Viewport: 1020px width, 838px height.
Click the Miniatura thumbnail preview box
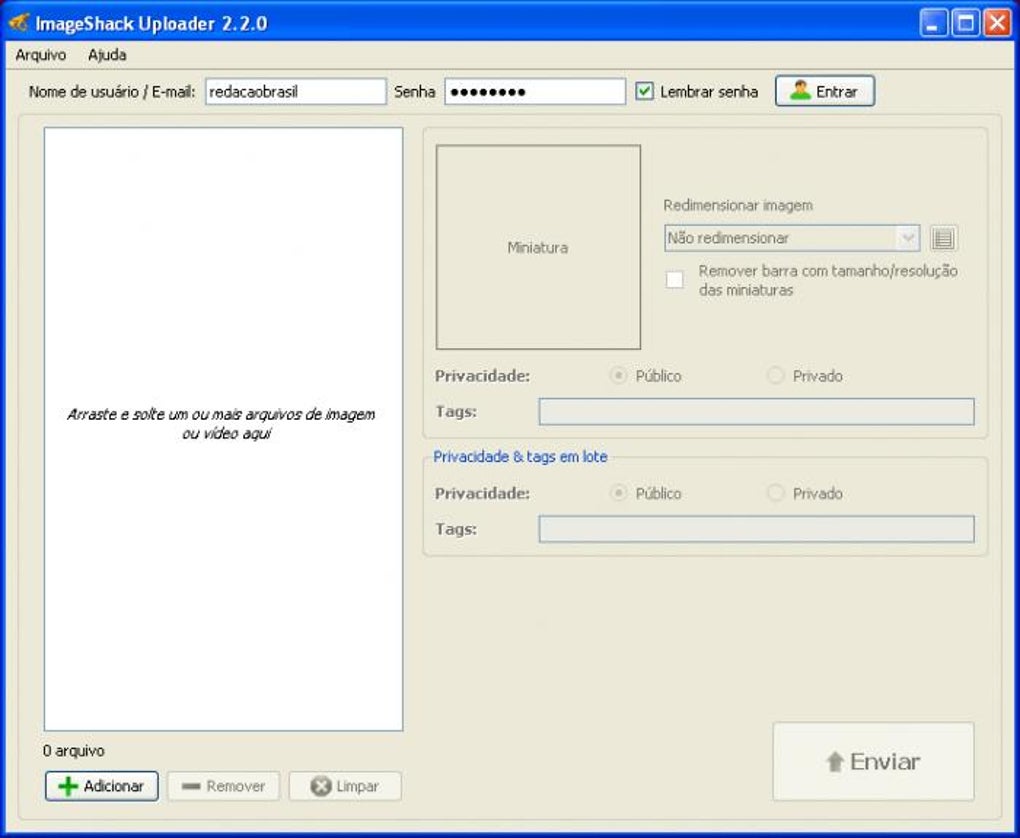tap(538, 247)
